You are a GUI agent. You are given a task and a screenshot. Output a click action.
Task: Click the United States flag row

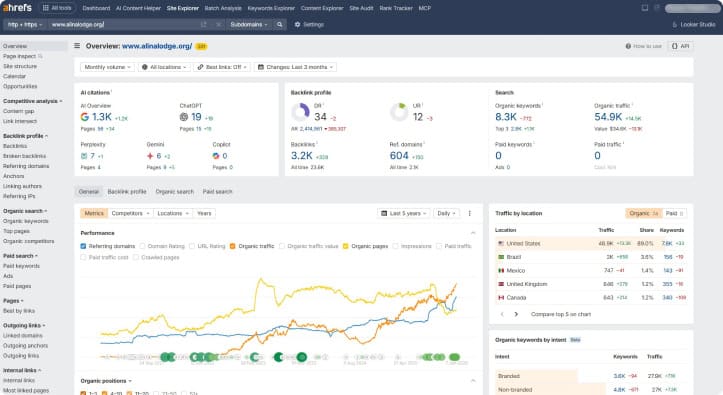(x=591, y=243)
